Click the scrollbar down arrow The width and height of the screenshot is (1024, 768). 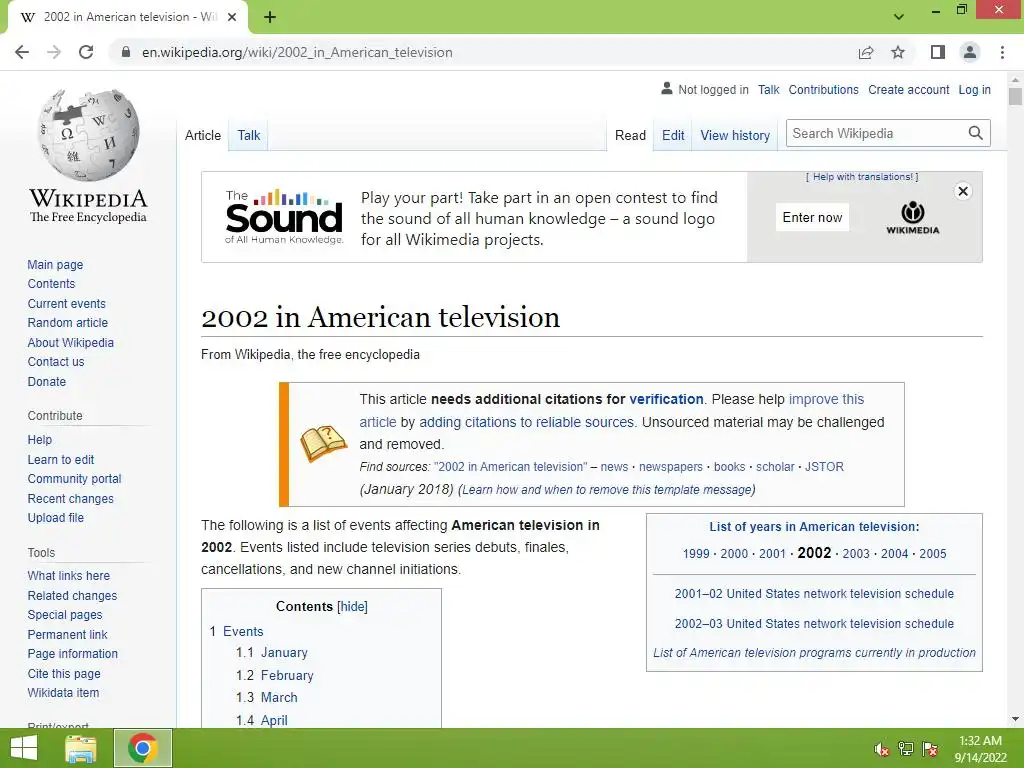(1015, 719)
